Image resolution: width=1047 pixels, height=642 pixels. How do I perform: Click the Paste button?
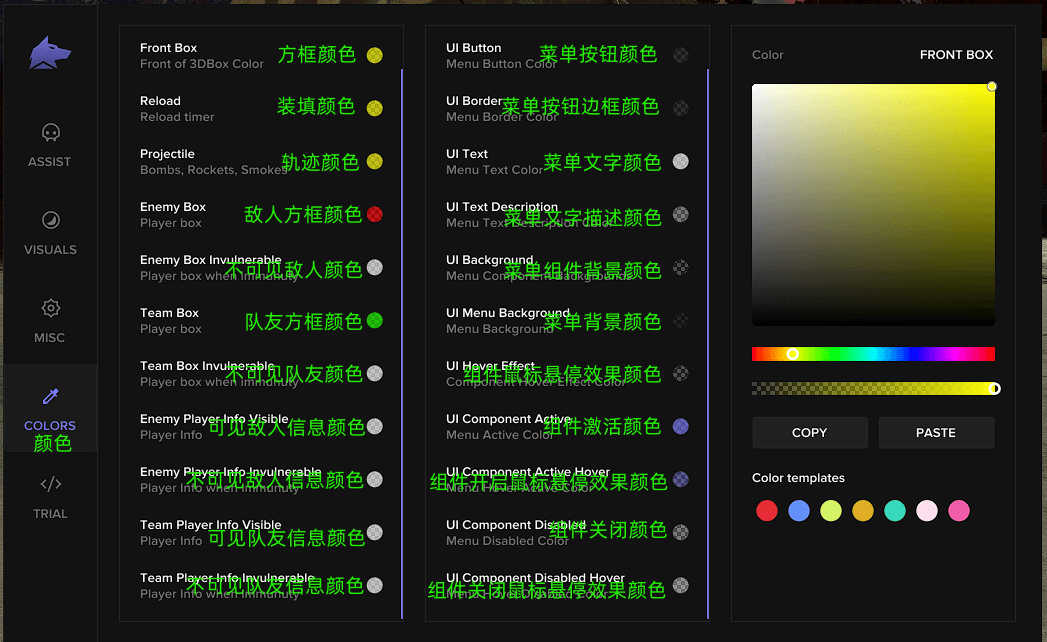click(936, 433)
